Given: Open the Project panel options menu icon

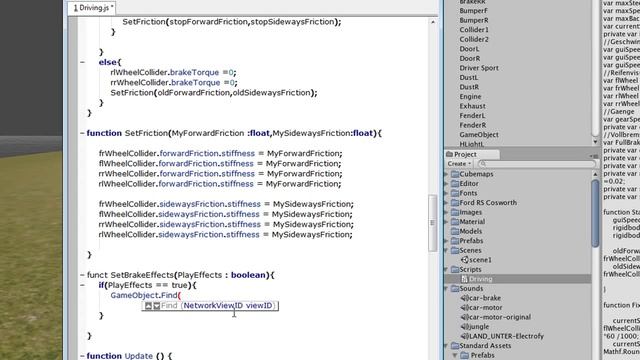Looking at the screenshot, I should (594, 156).
